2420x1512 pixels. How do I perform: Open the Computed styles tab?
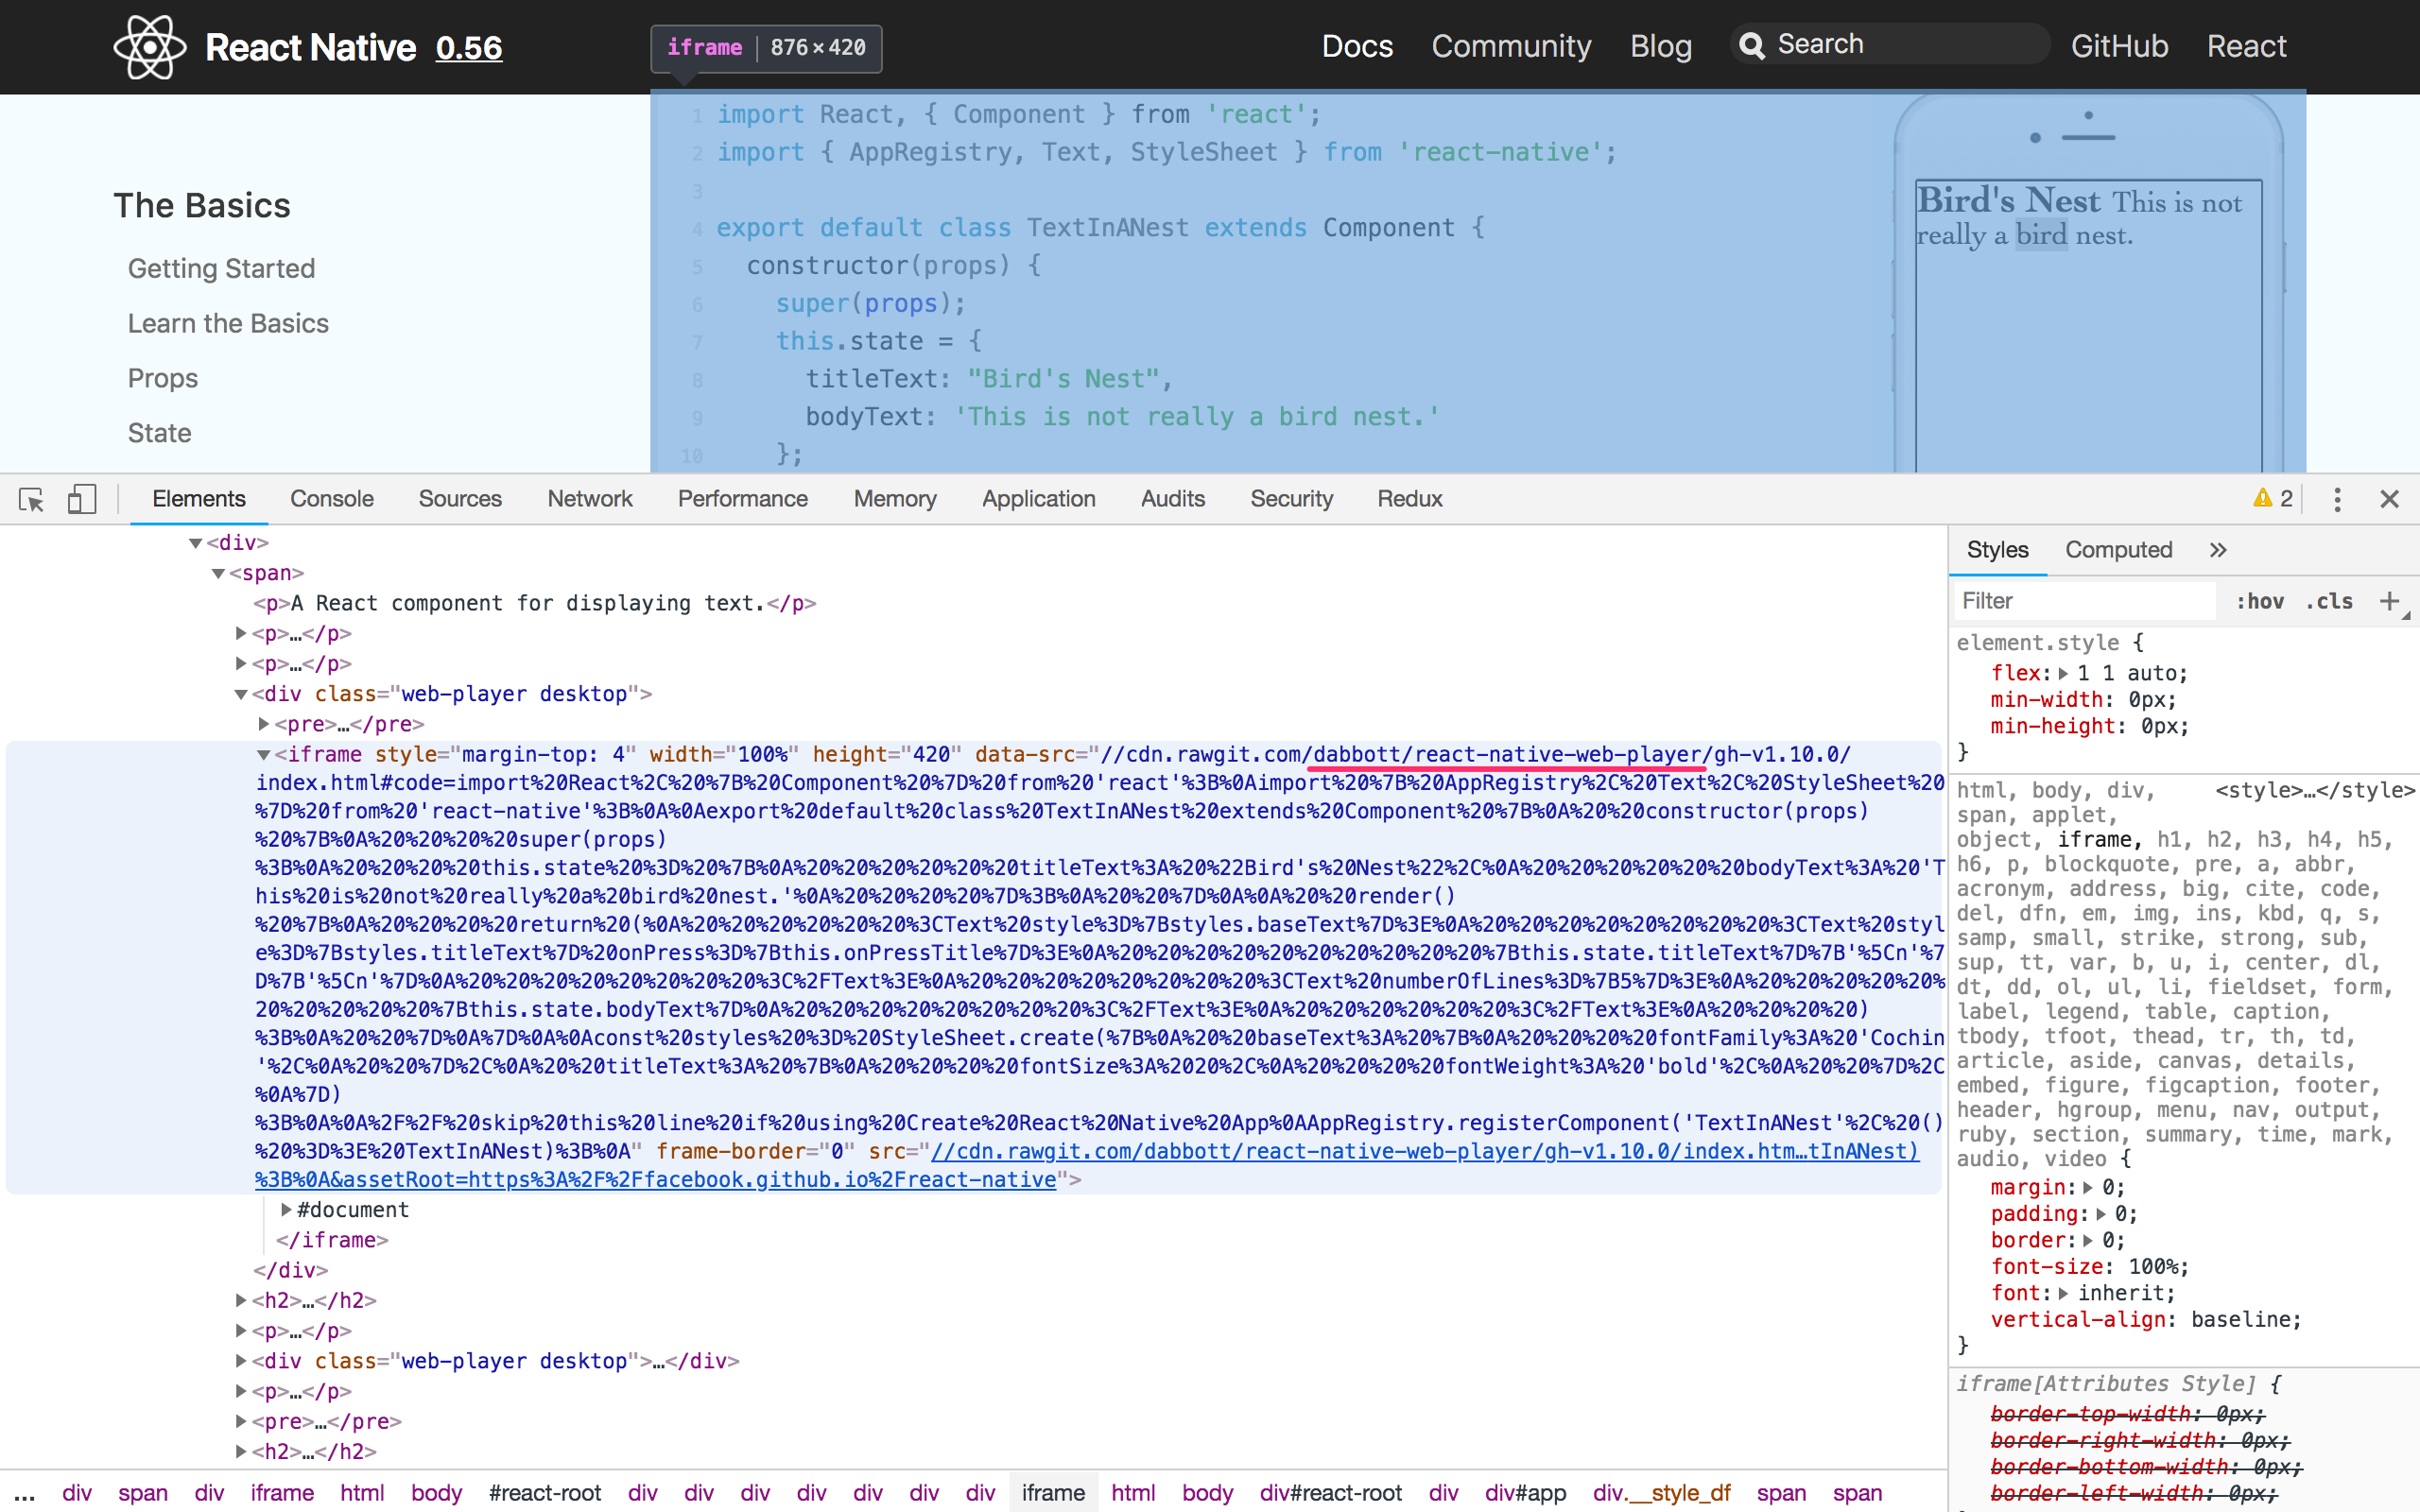point(2118,550)
